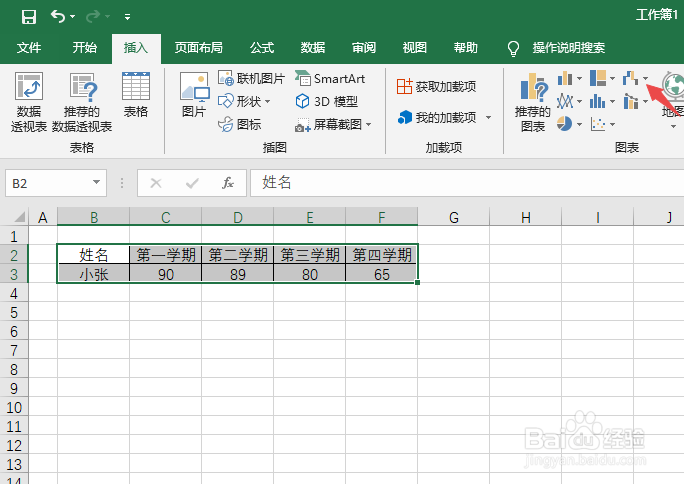Select column G header

click(x=454, y=217)
